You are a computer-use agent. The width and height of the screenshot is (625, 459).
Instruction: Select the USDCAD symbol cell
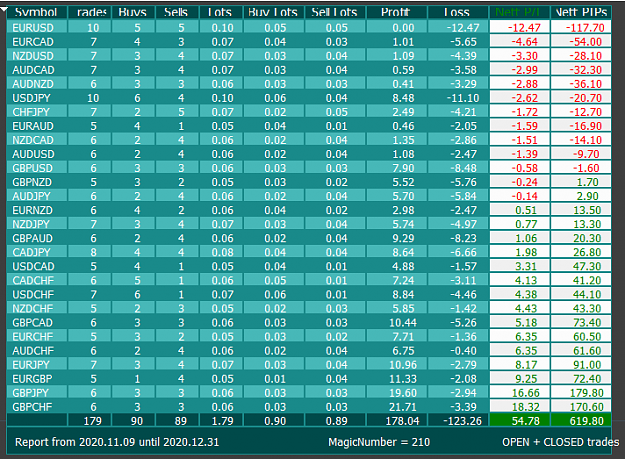click(37, 266)
